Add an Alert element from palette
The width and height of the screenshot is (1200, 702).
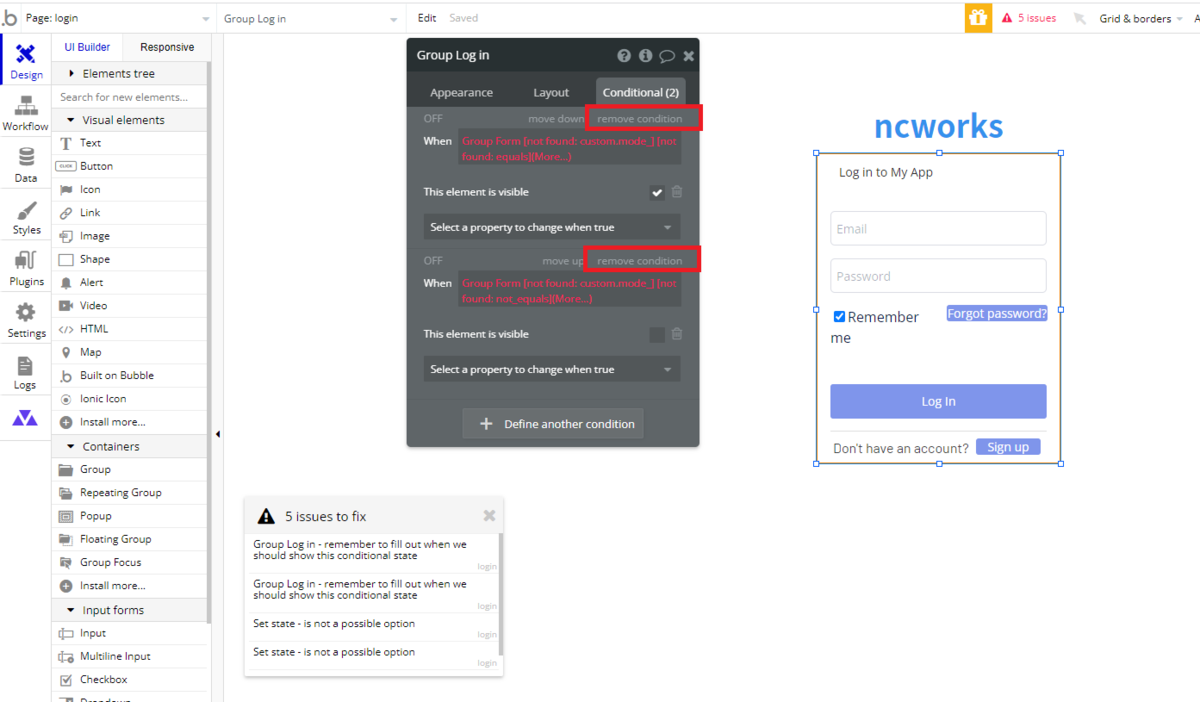pyautogui.click(x=130, y=282)
